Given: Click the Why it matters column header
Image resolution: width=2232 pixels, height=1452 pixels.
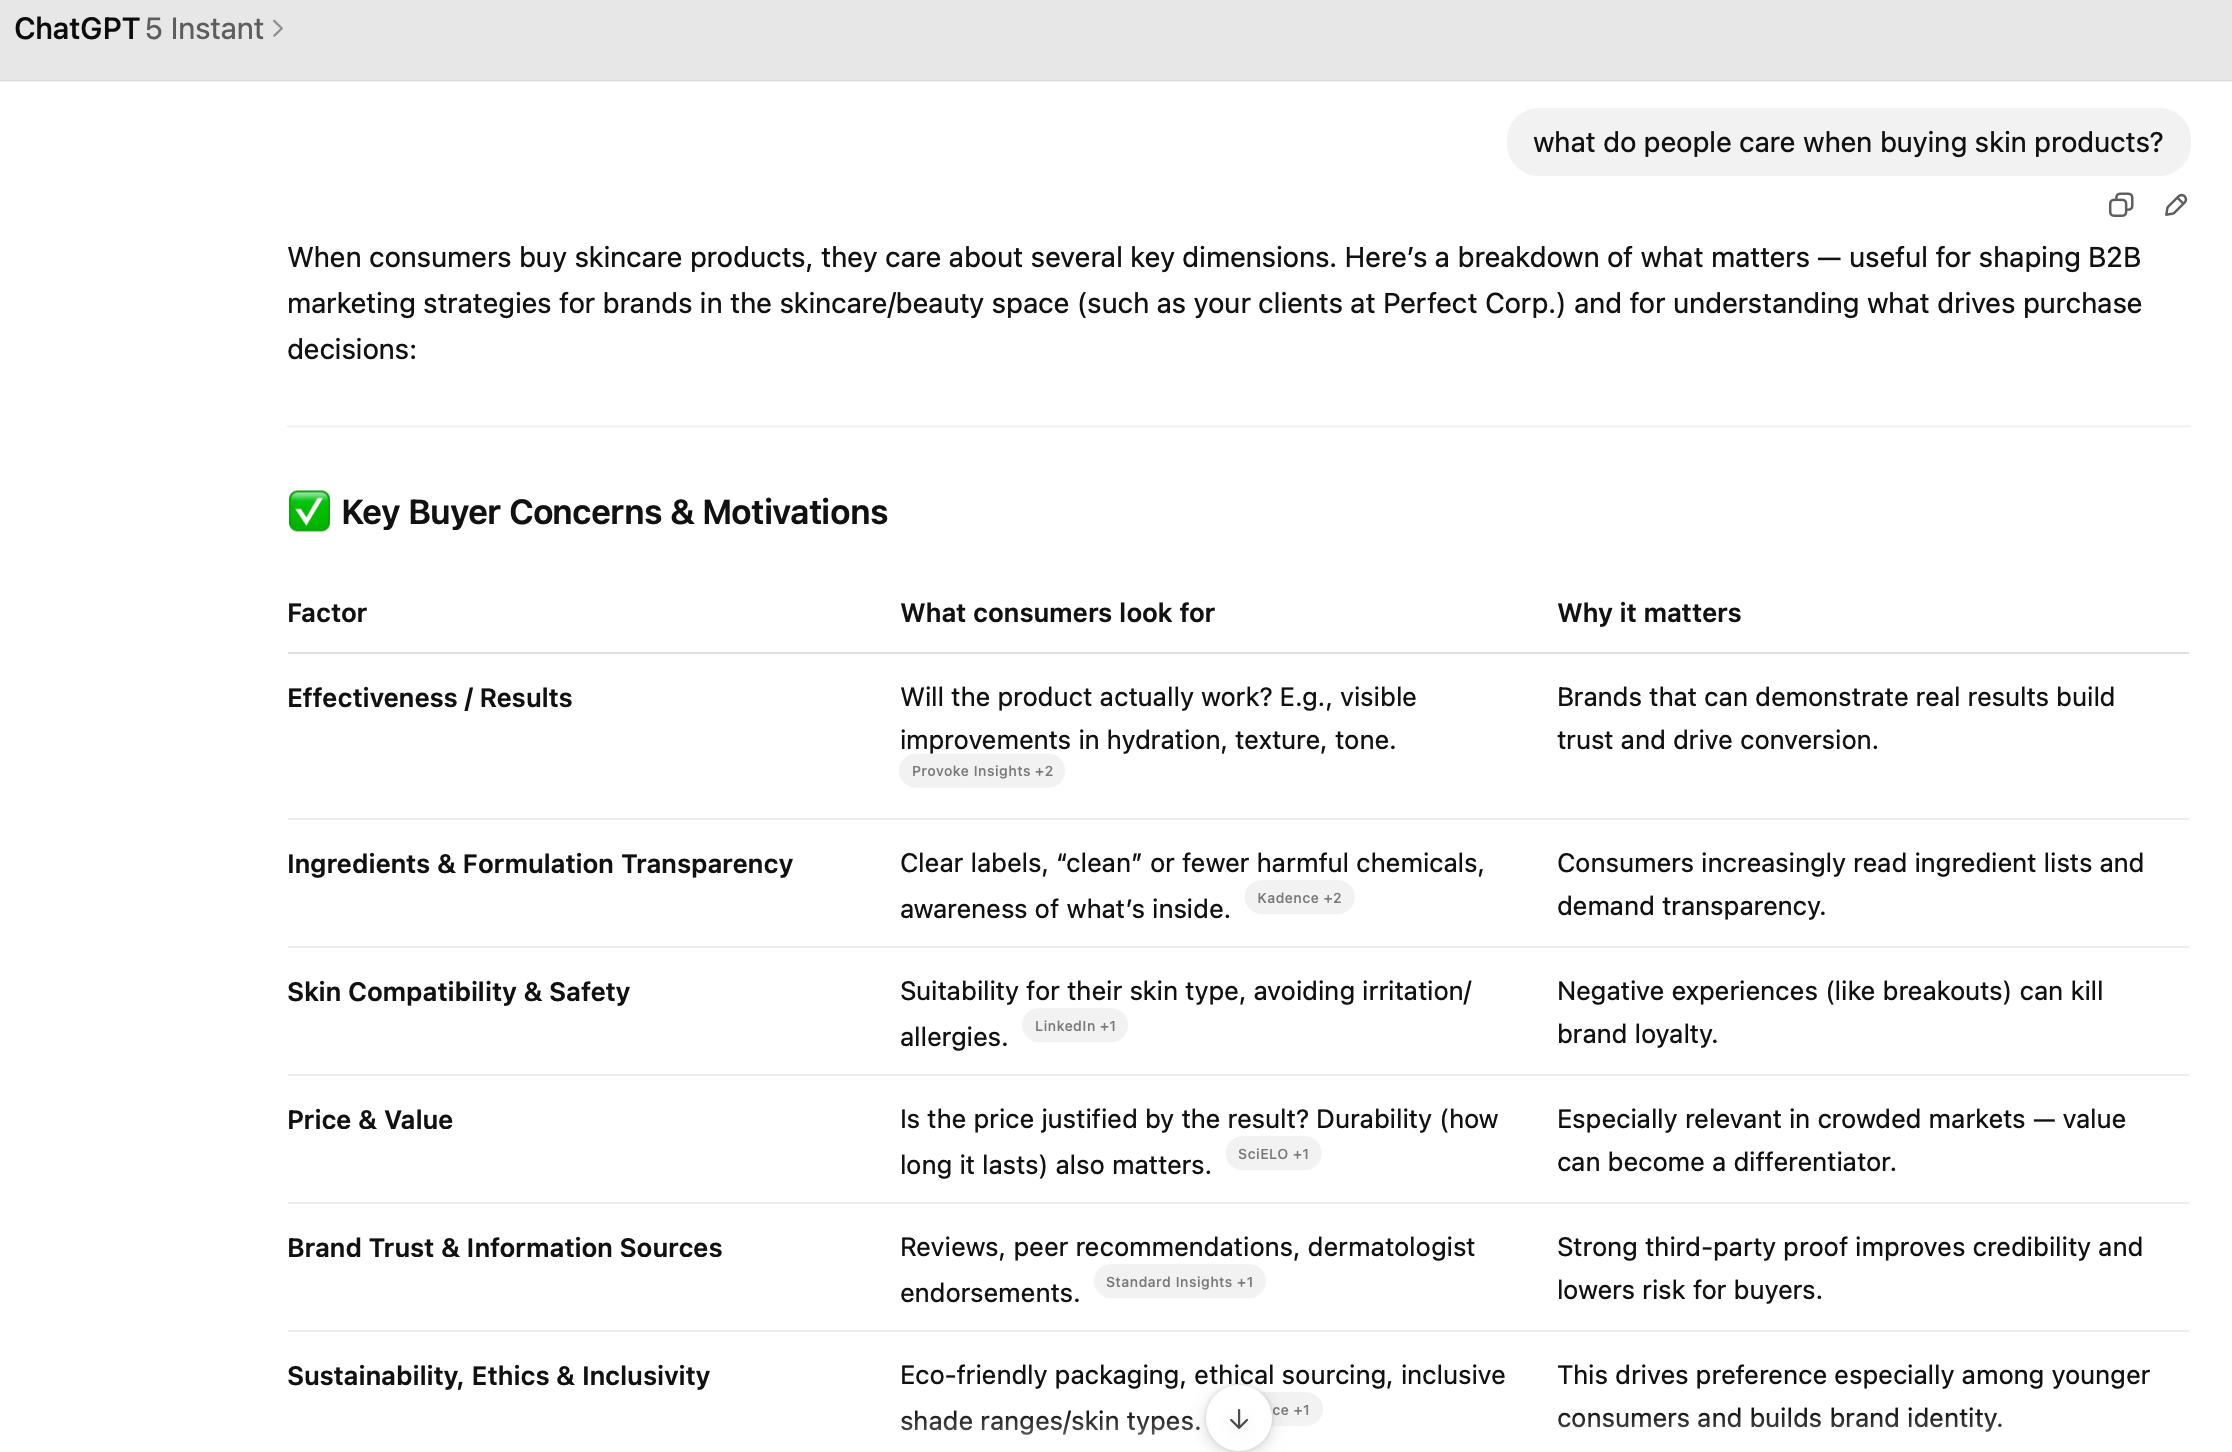Looking at the screenshot, I should (1648, 613).
